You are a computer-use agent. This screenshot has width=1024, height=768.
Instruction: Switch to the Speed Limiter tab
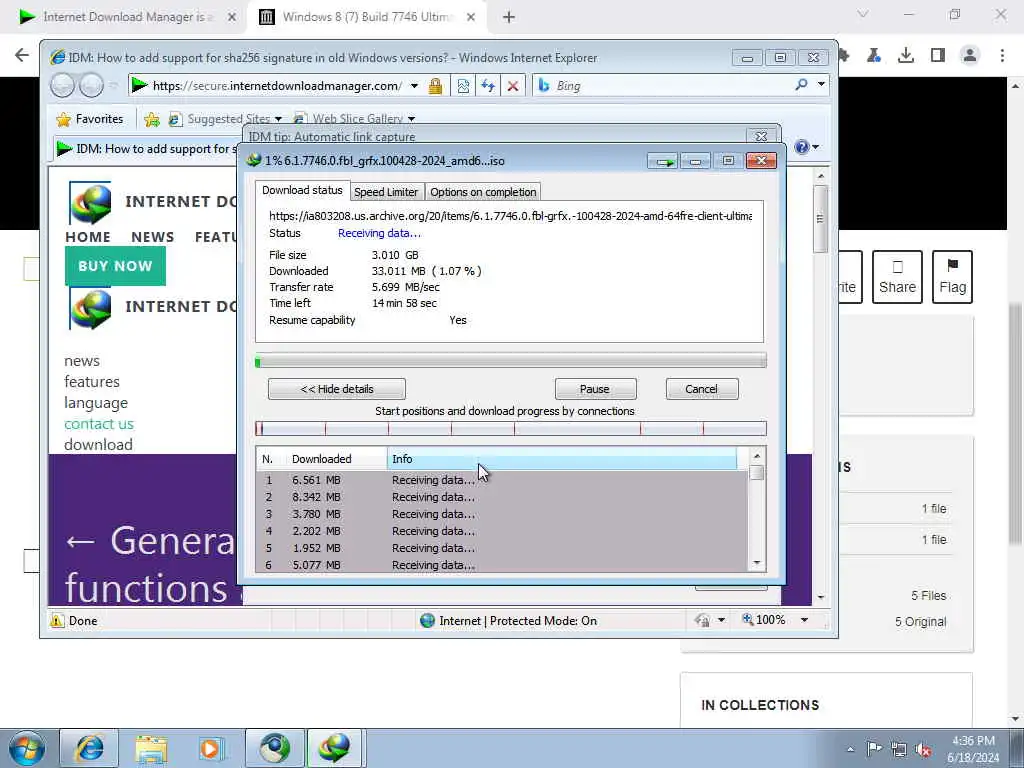pos(386,192)
